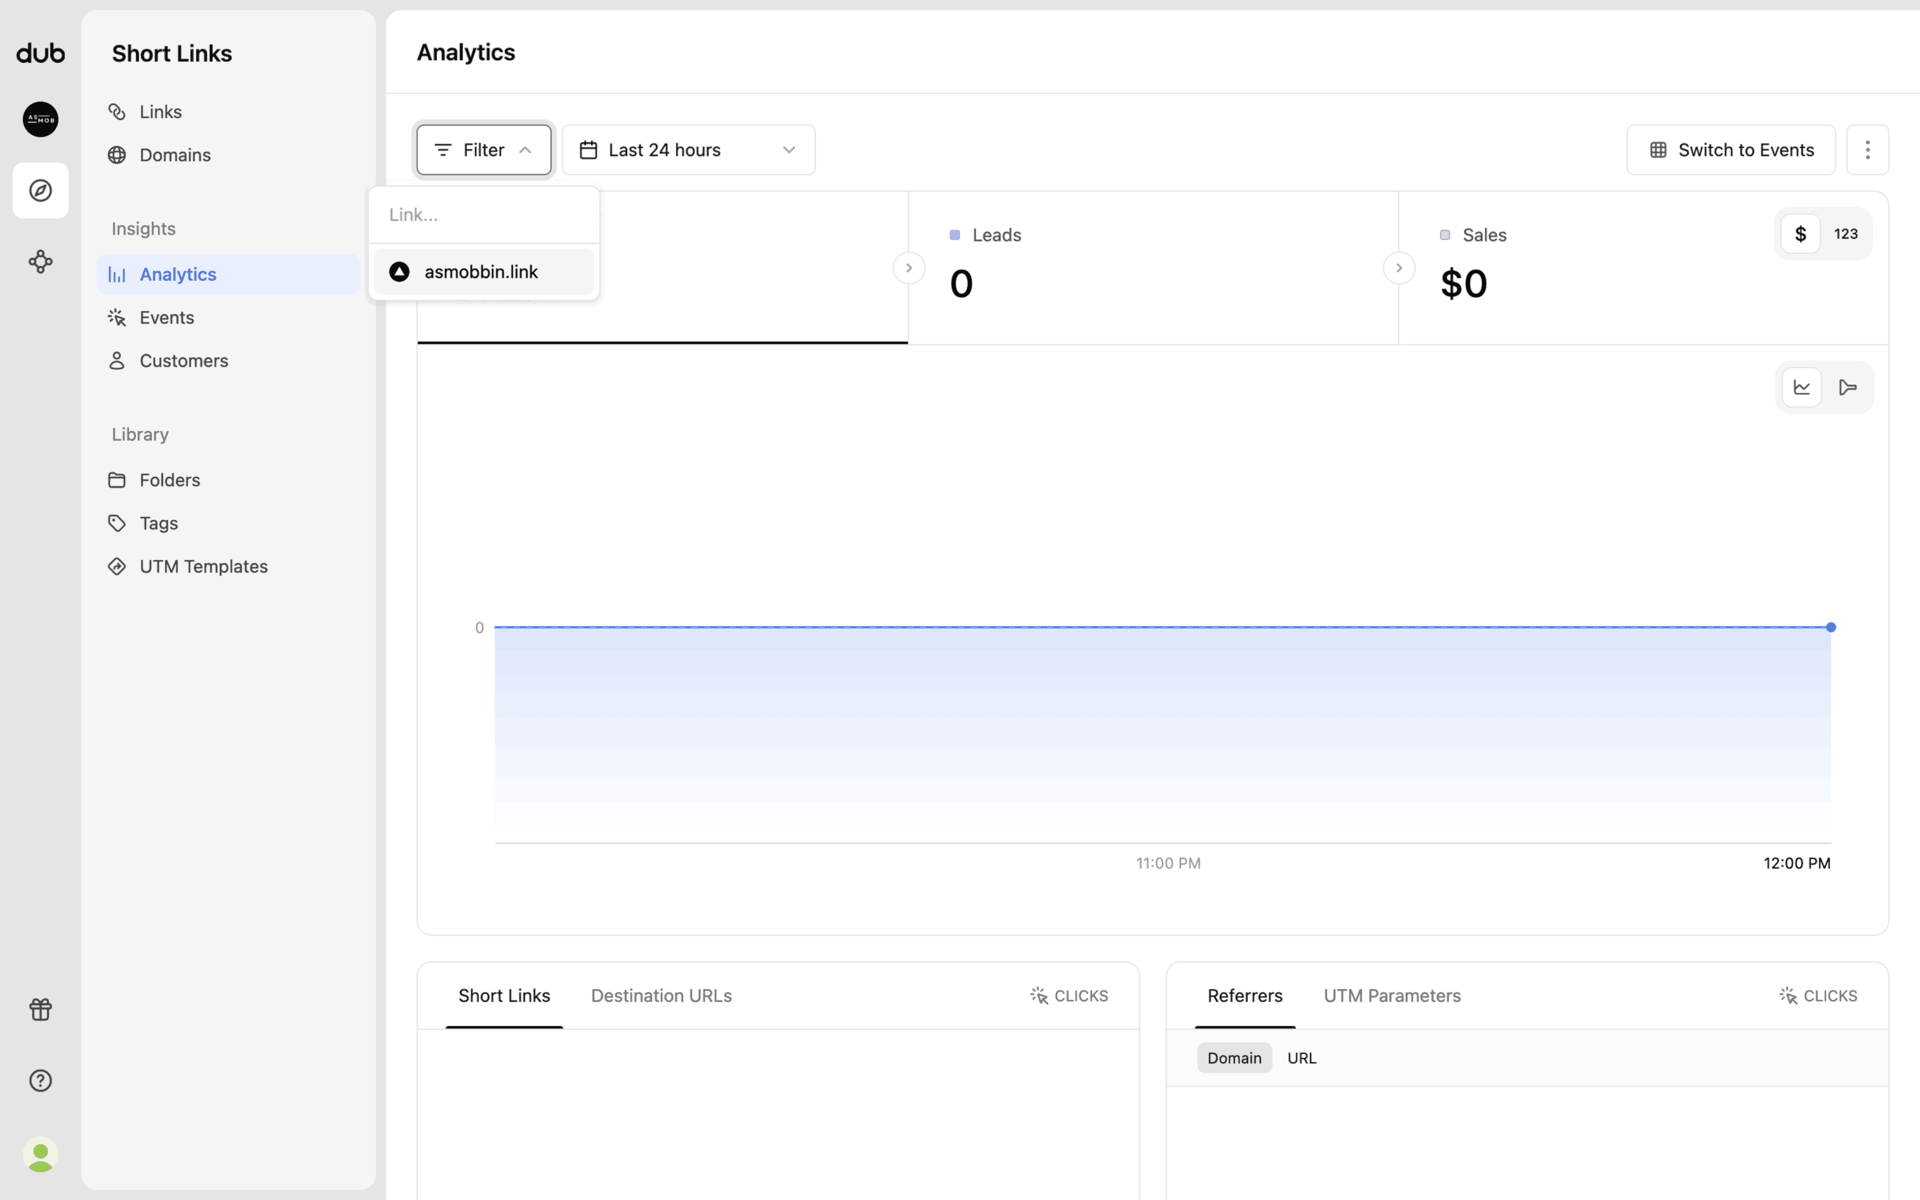This screenshot has height=1200, width=1920.
Task: Click the dub logo
Action: [40, 53]
